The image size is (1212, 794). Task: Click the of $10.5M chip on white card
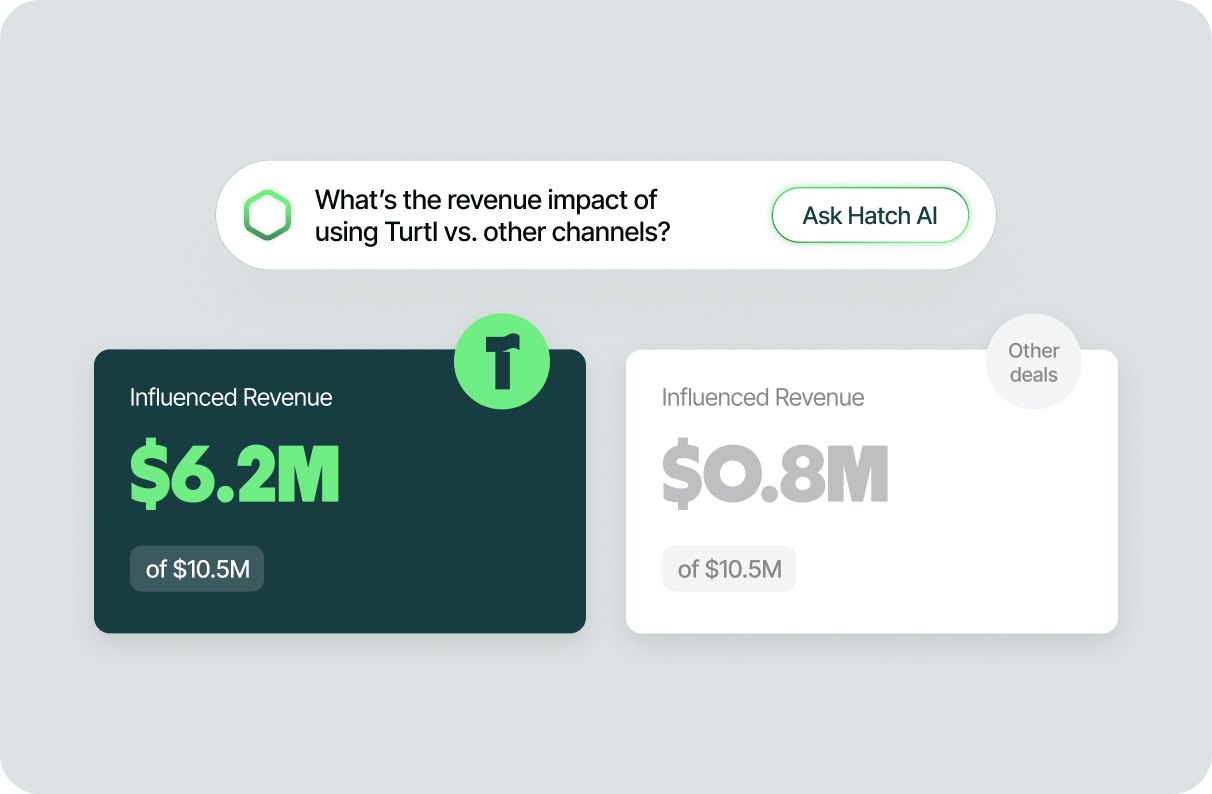click(729, 569)
